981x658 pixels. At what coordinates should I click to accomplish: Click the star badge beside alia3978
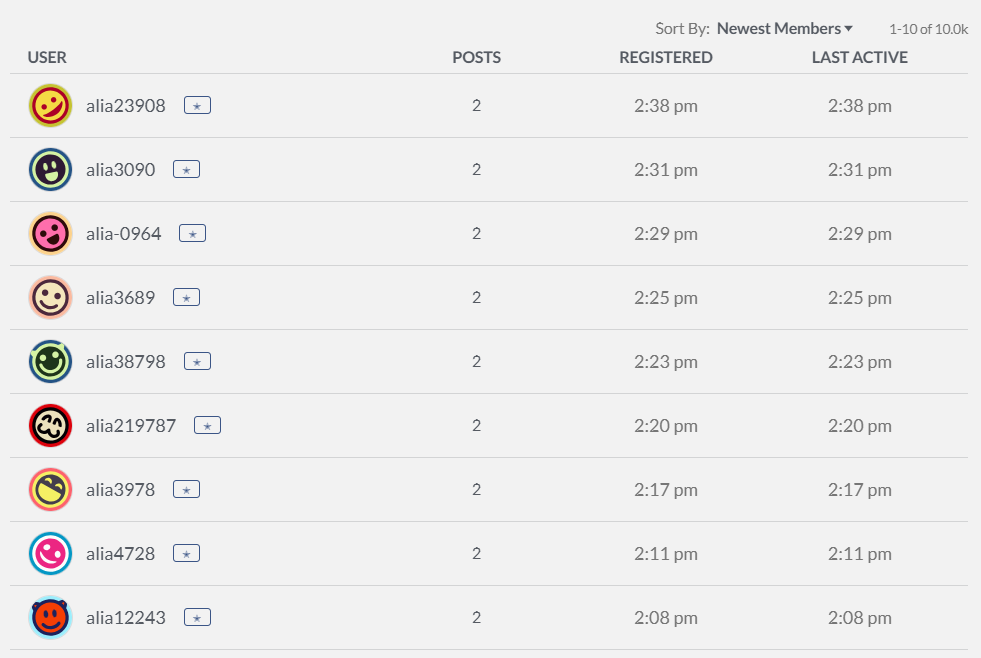click(186, 490)
